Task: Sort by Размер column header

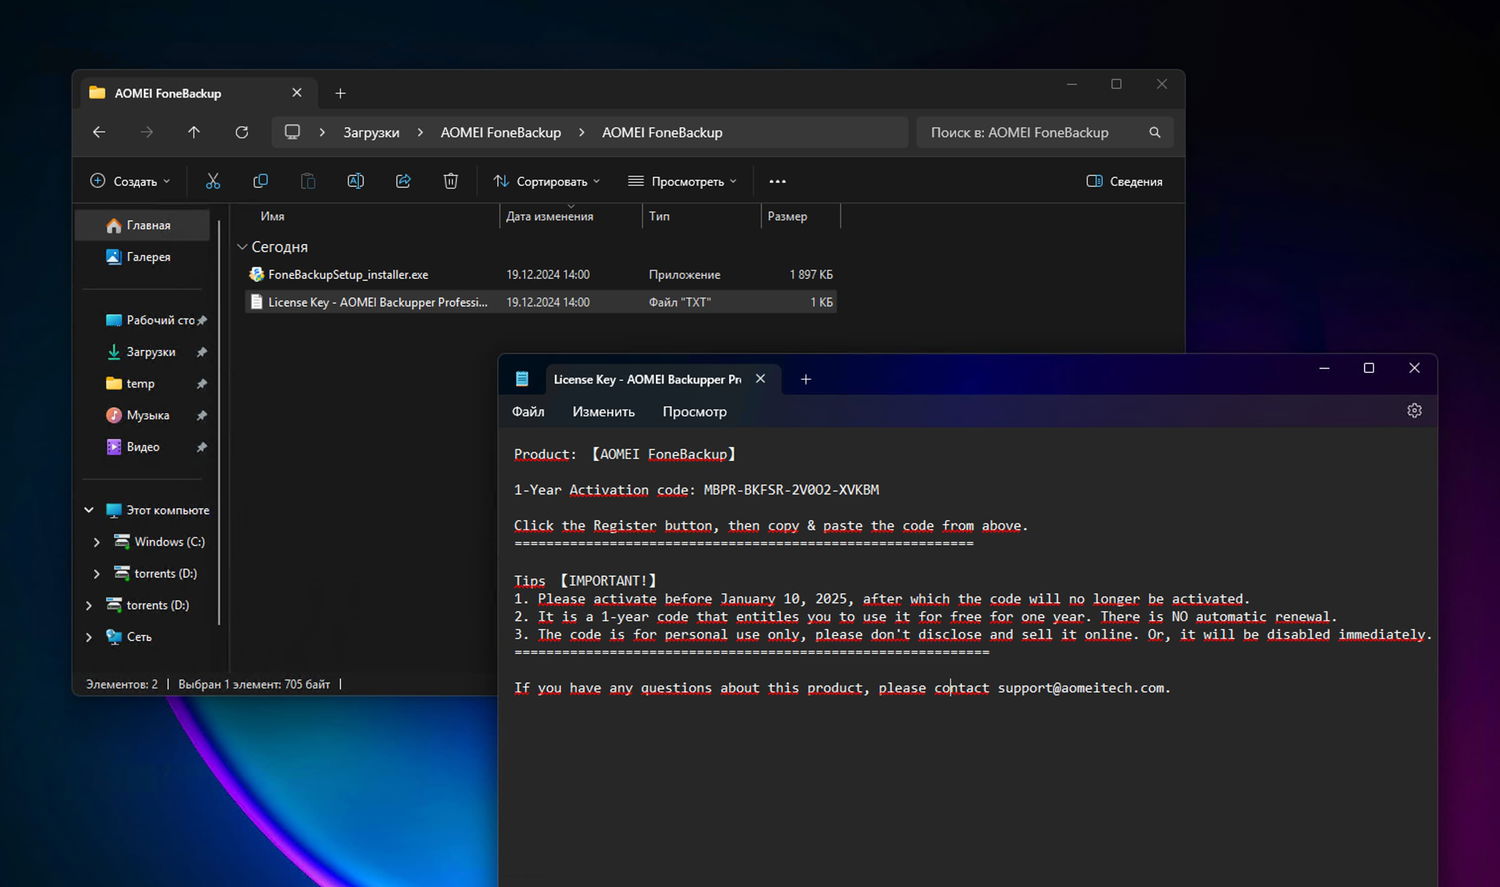Action: 787,216
